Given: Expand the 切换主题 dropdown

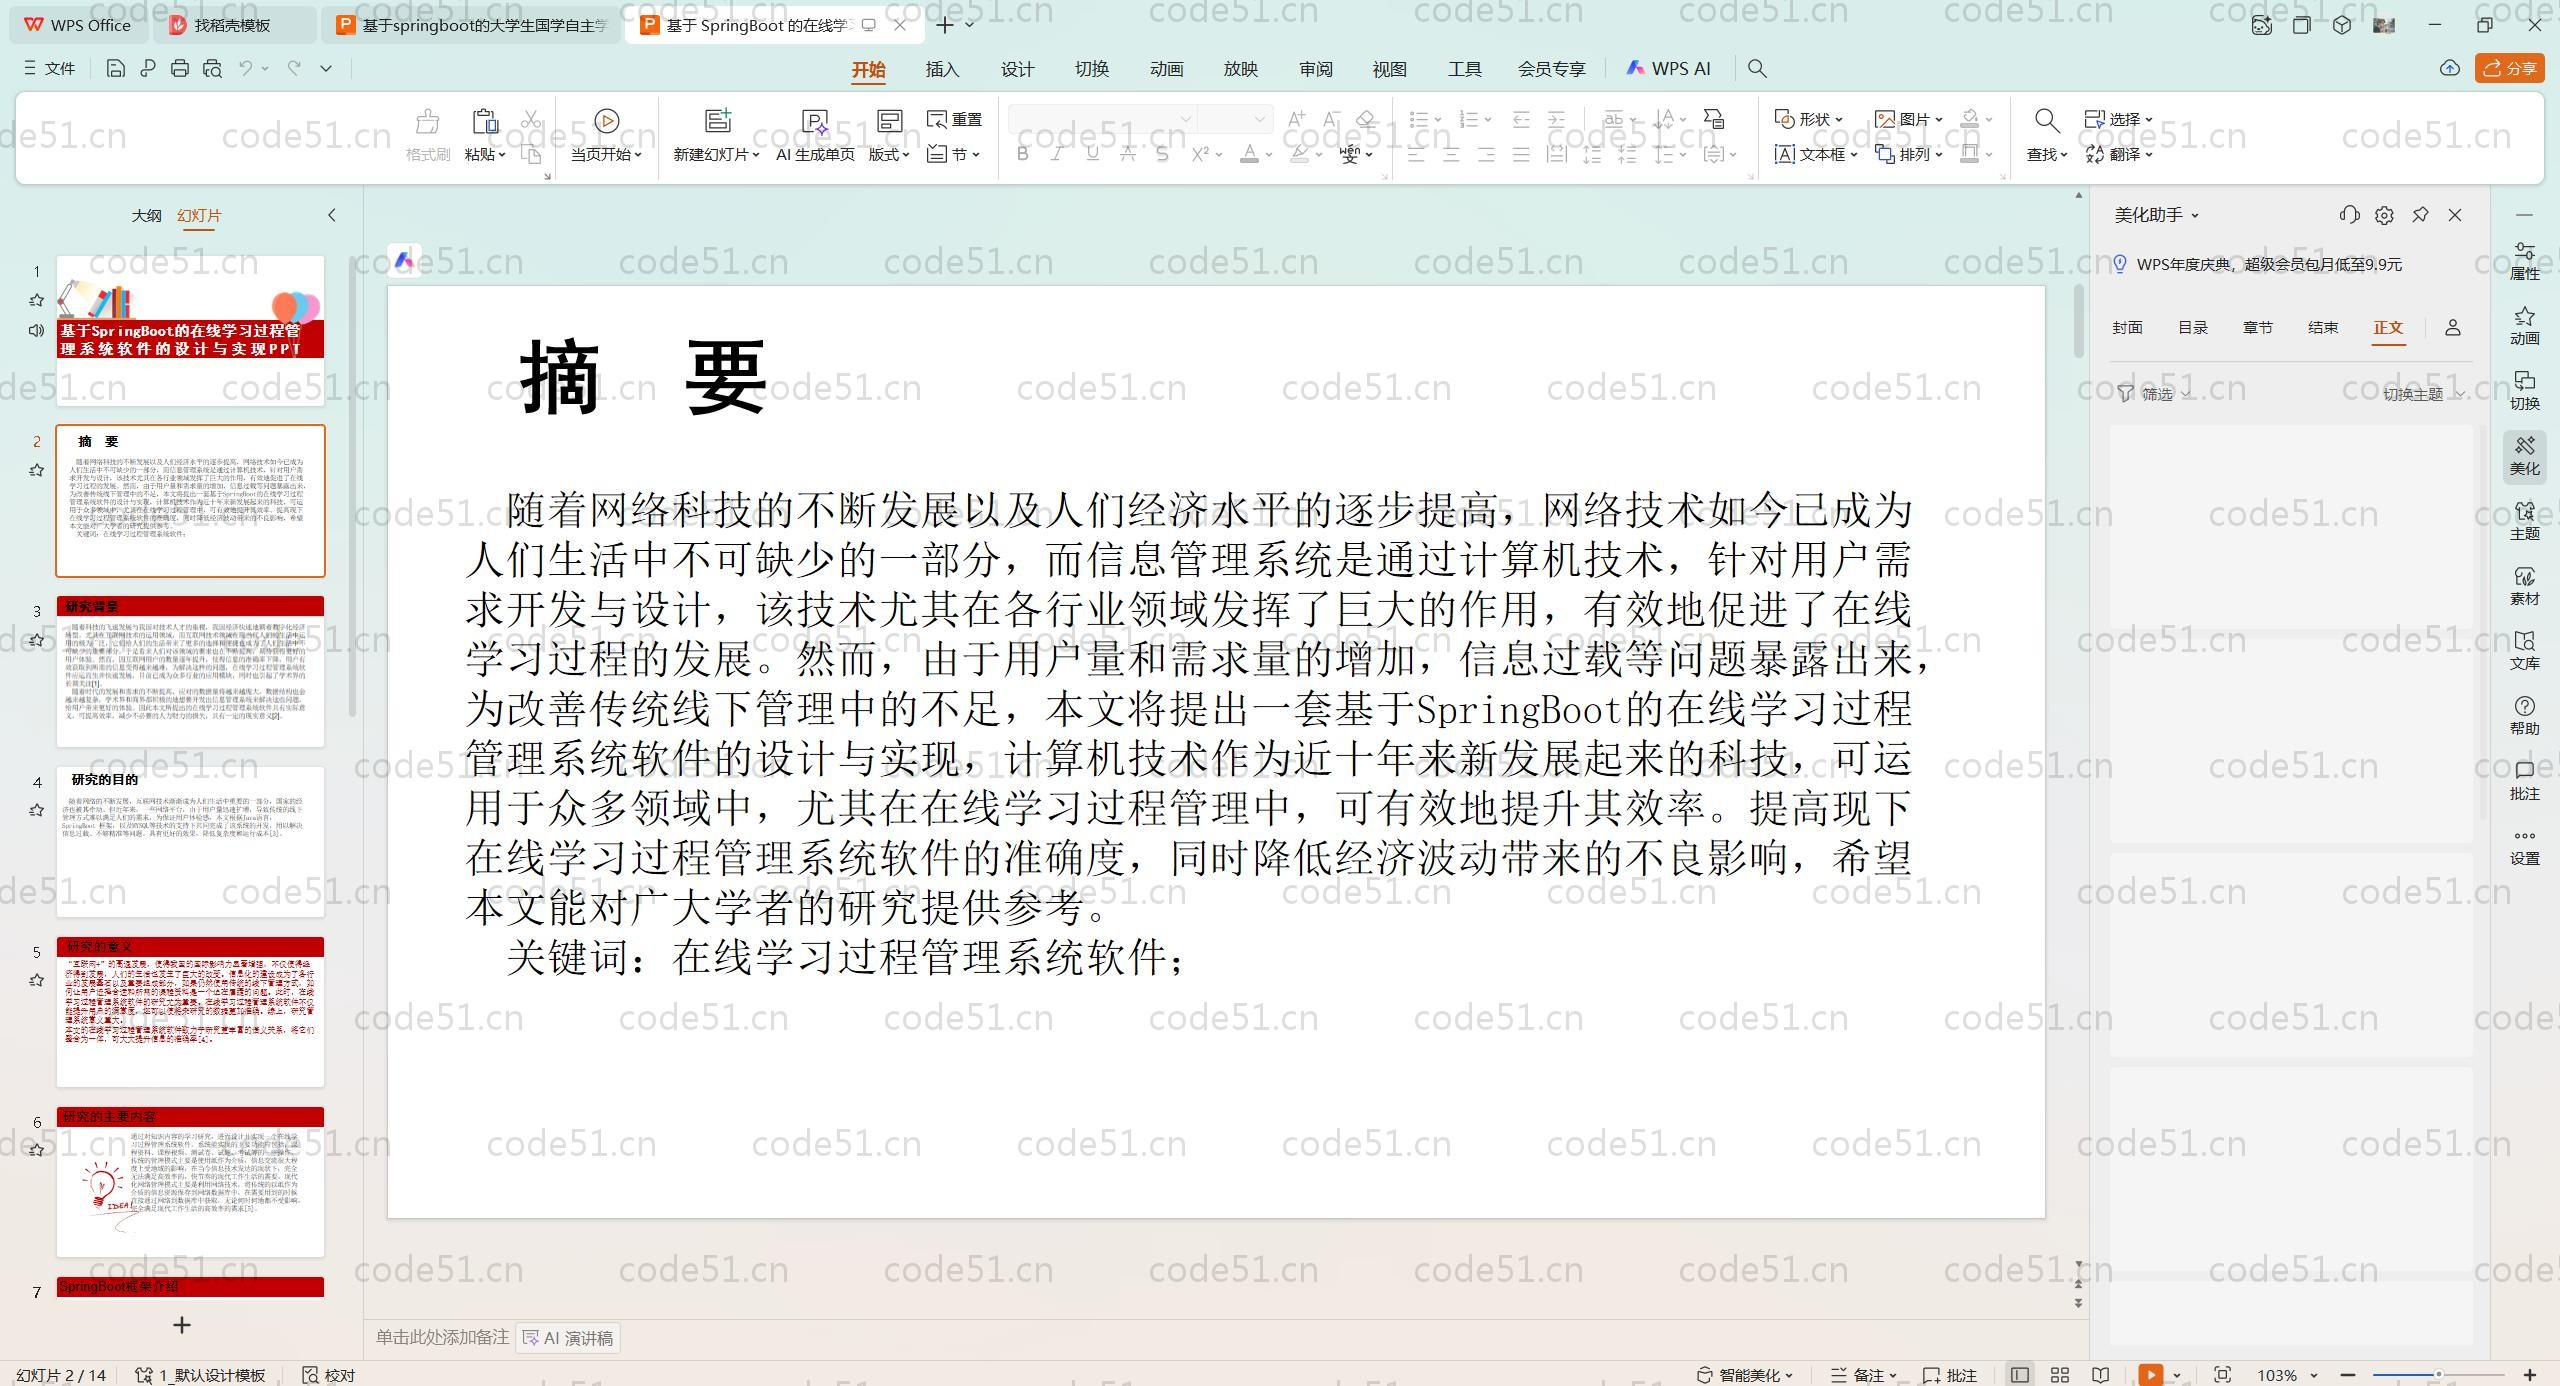Looking at the screenshot, I should (x=2422, y=394).
